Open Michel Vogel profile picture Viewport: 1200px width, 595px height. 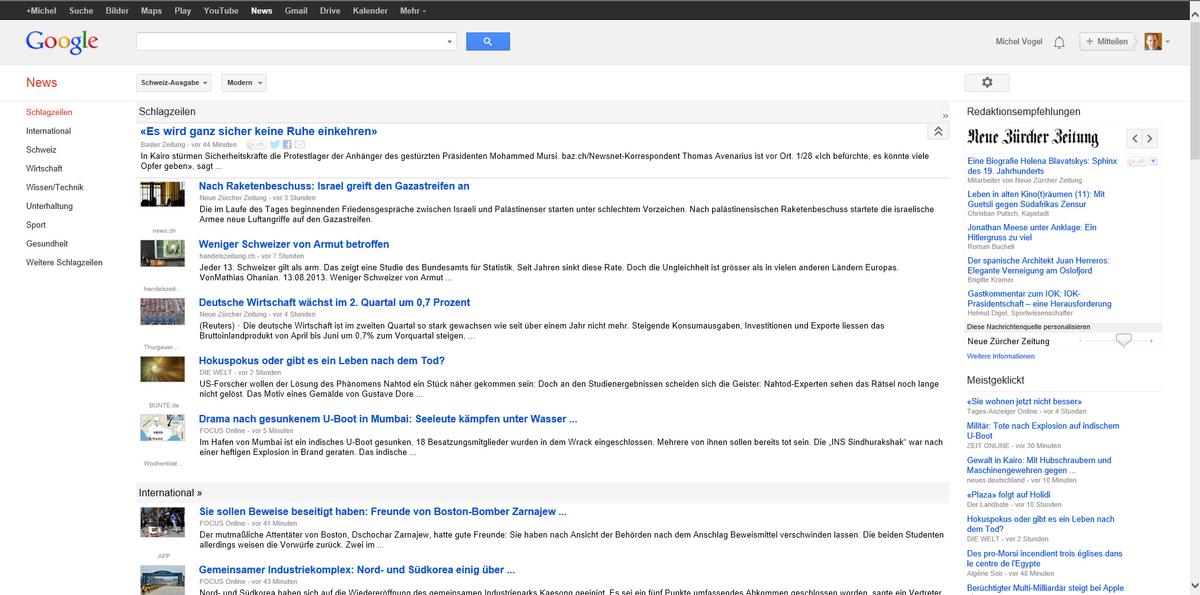[x=1152, y=41]
